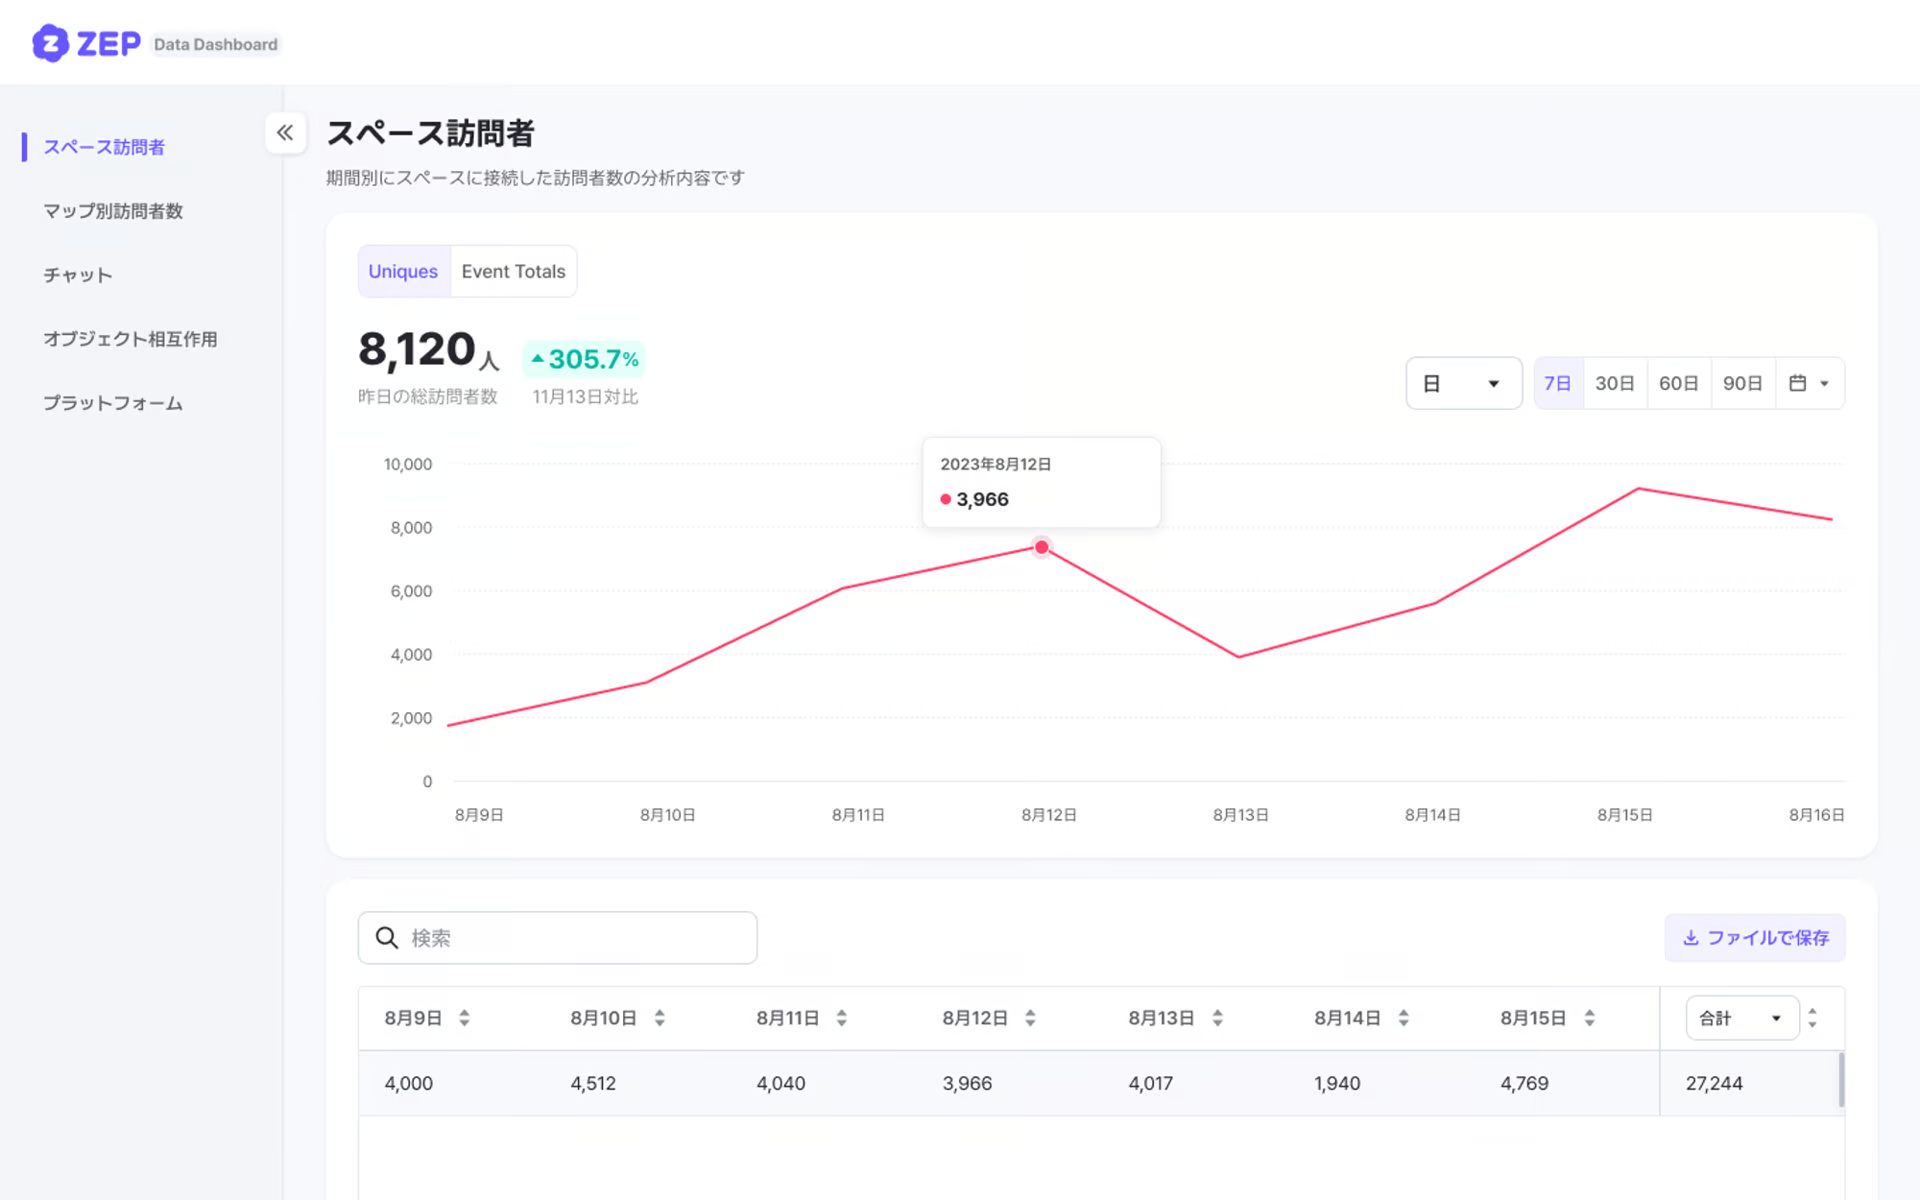Click the search magnifier icon

[387, 938]
